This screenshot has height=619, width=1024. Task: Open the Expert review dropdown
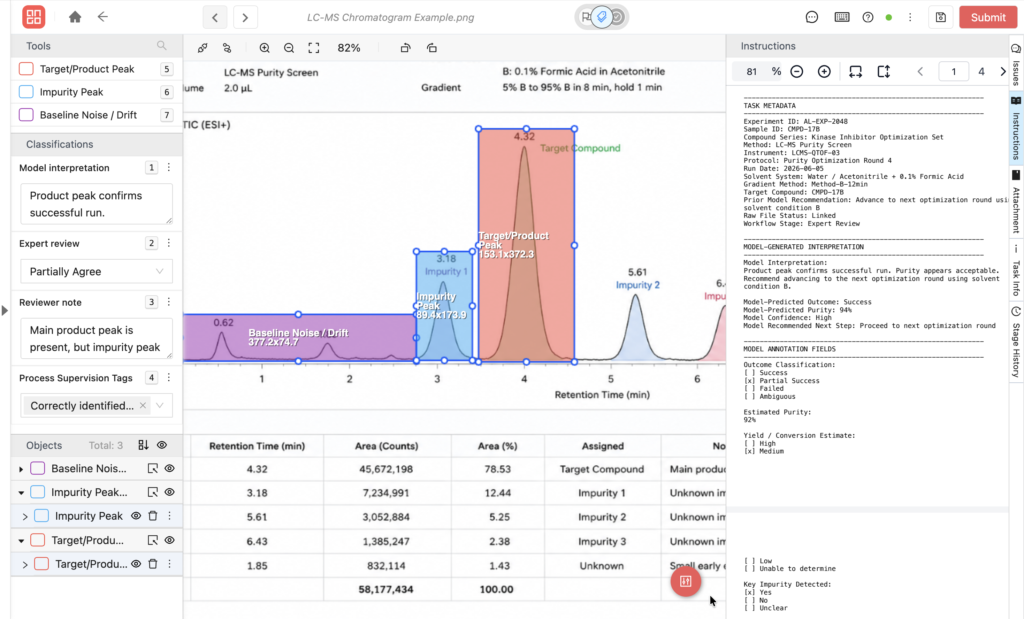pos(97,272)
